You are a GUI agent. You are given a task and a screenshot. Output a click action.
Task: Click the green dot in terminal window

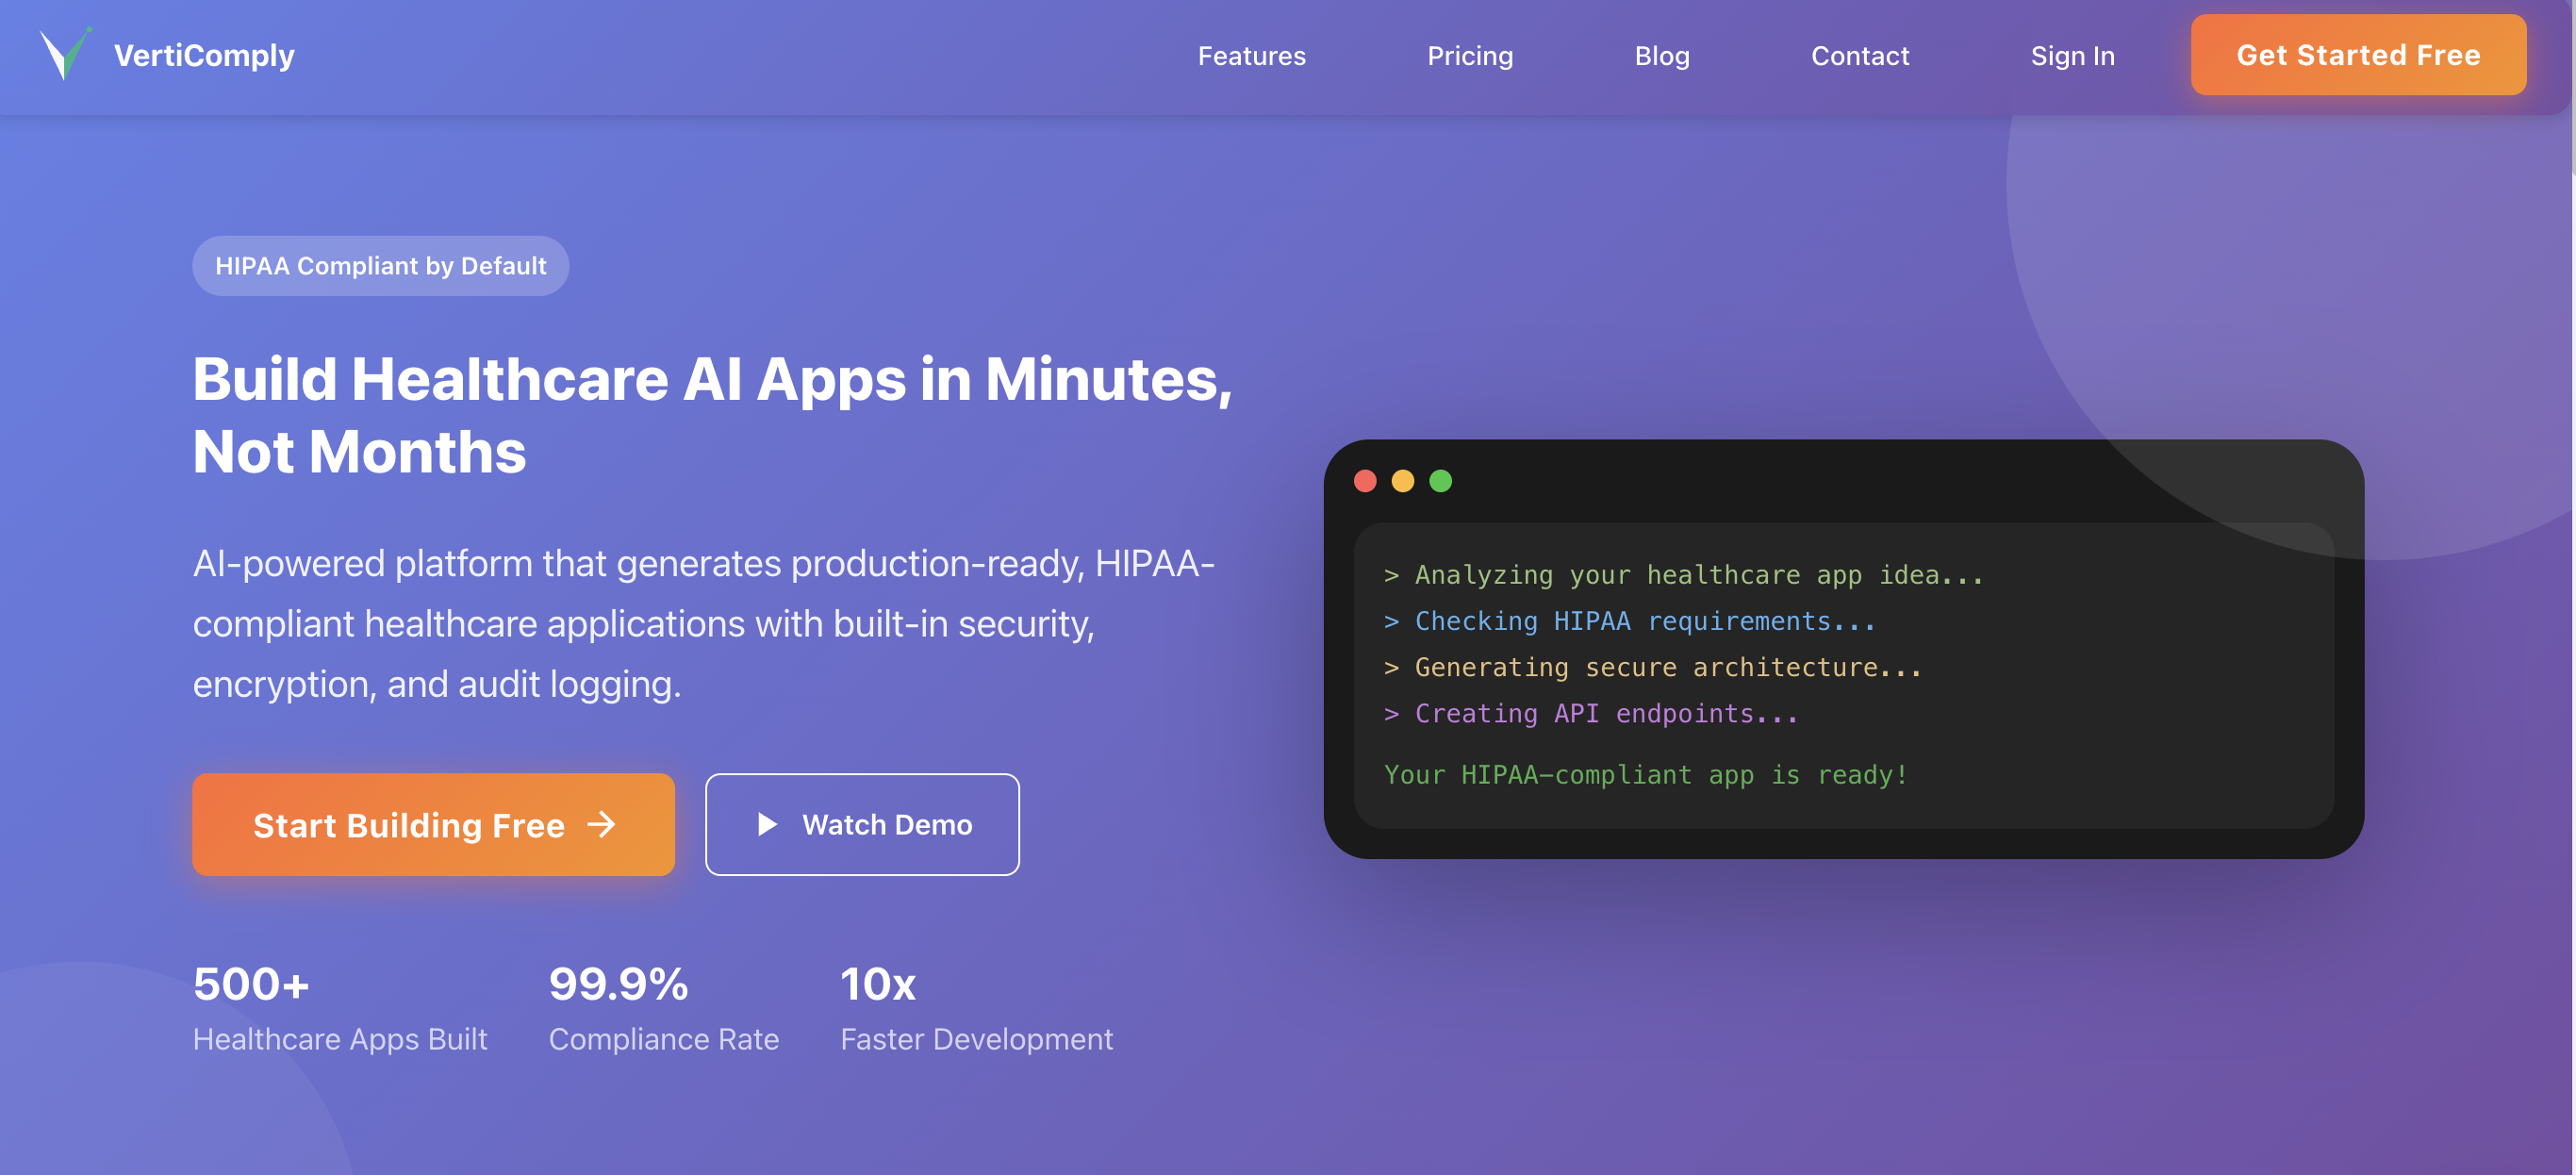coord(1440,481)
